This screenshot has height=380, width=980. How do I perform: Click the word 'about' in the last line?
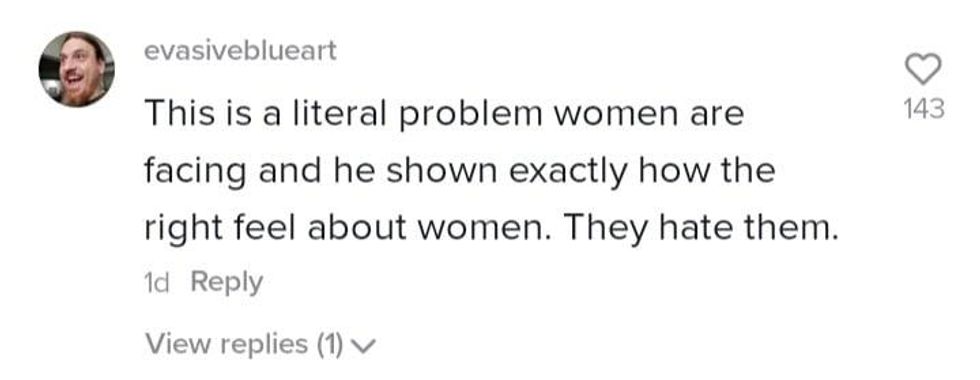tap(357, 229)
